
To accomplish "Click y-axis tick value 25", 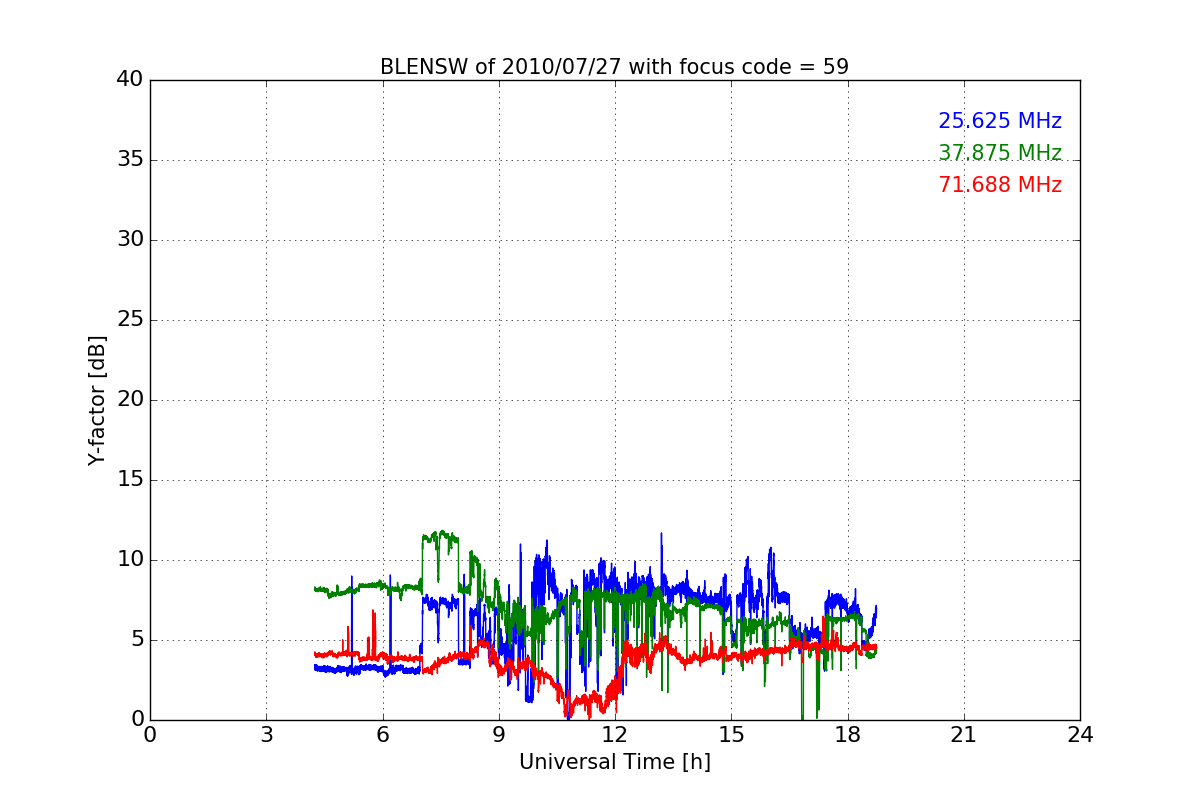I will (x=130, y=320).
